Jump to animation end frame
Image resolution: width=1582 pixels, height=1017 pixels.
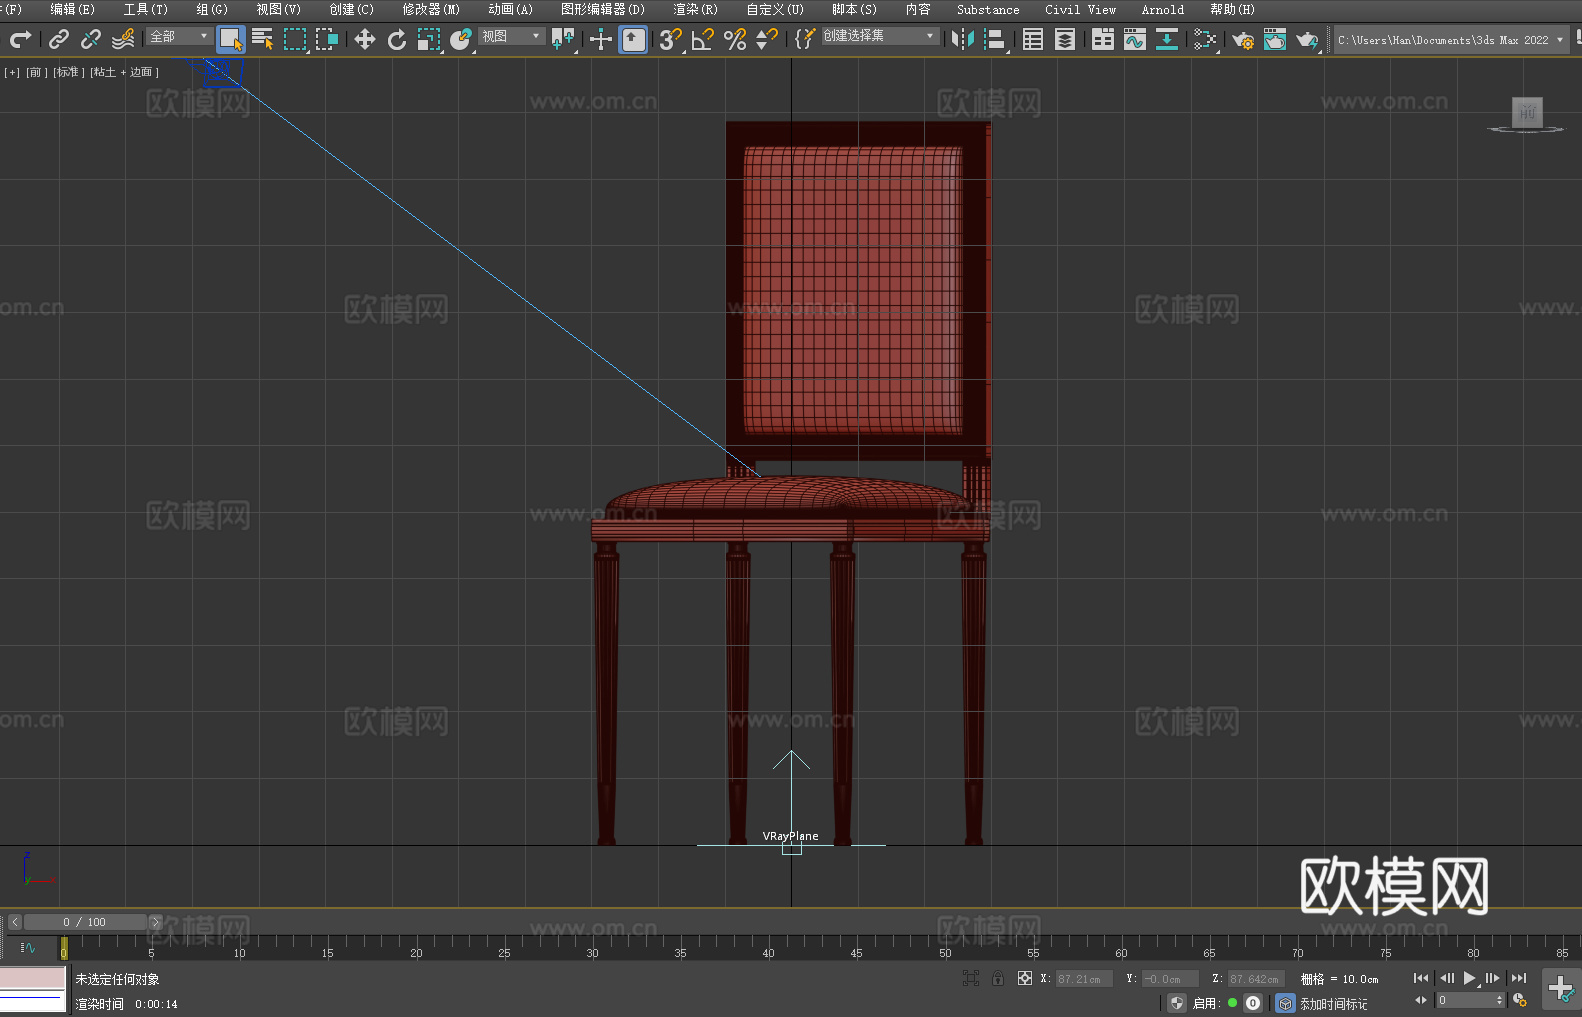pos(1519,978)
